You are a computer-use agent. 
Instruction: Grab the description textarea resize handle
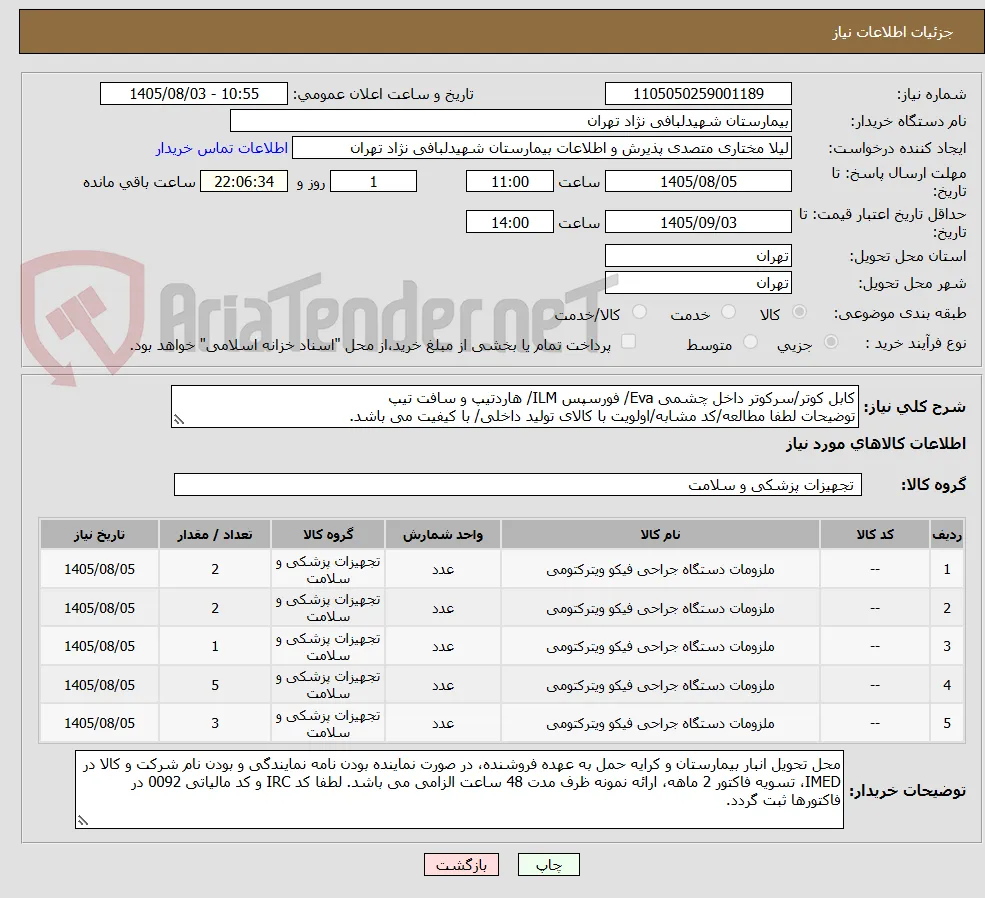[178, 420]
